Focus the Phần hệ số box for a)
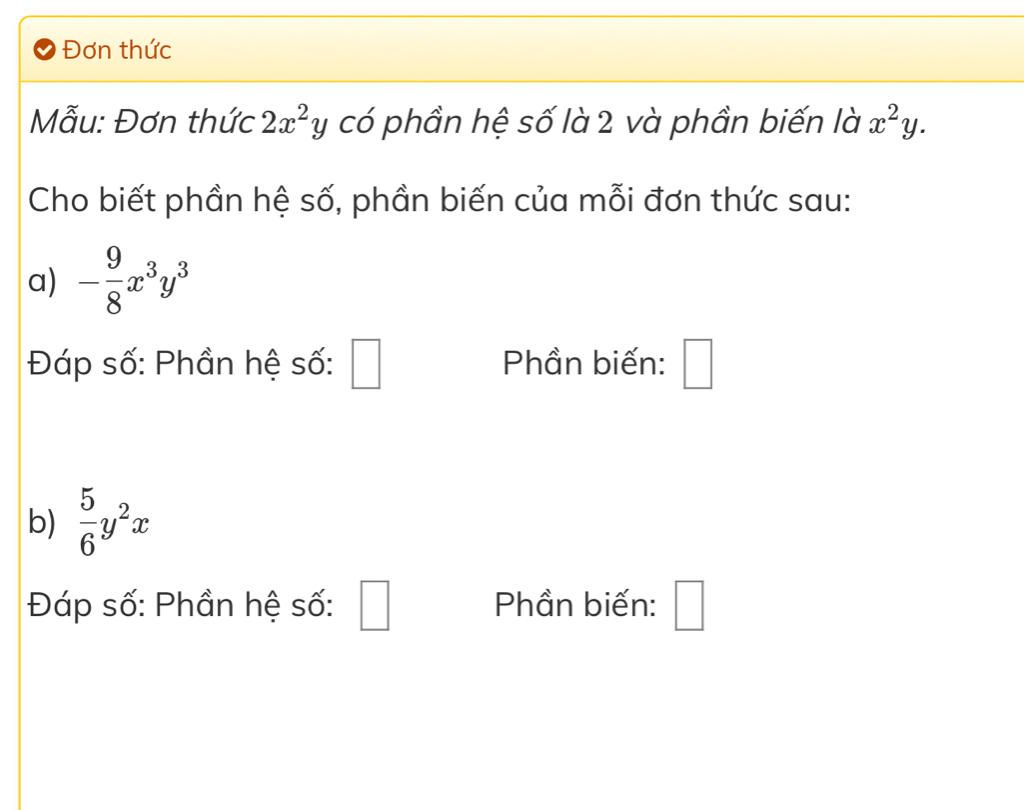The height and width of the screenshot is (810, 1024). pos(366,364)
